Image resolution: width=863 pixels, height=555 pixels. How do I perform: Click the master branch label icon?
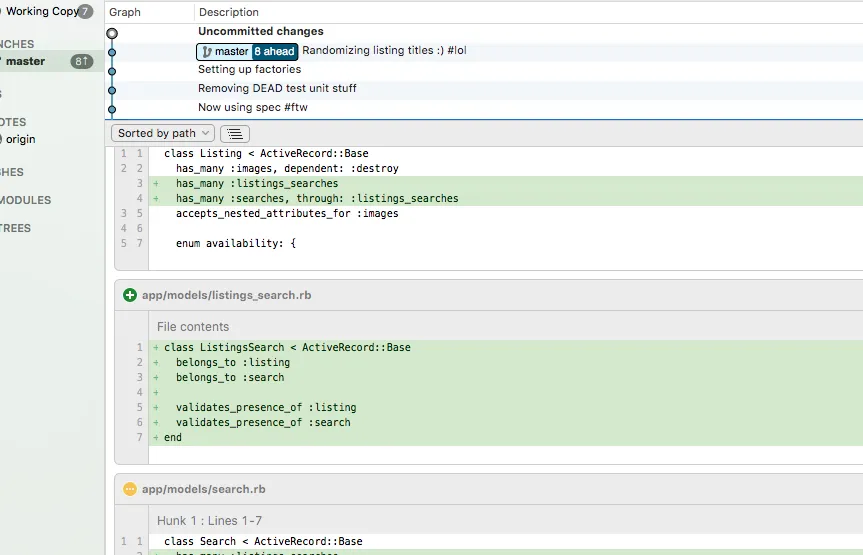207,51
